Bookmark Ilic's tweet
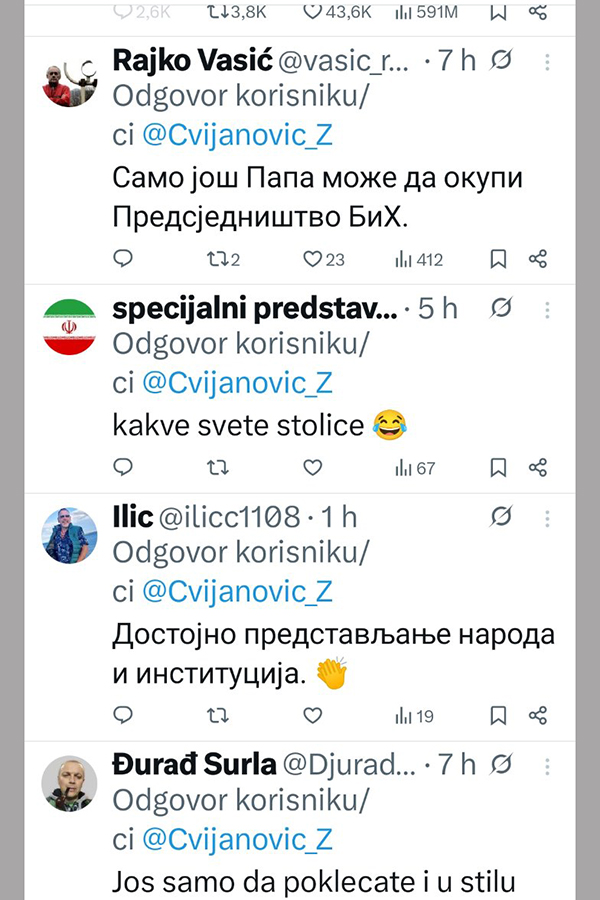The height and width of the screenshot is (900, 600). point(497,715)
